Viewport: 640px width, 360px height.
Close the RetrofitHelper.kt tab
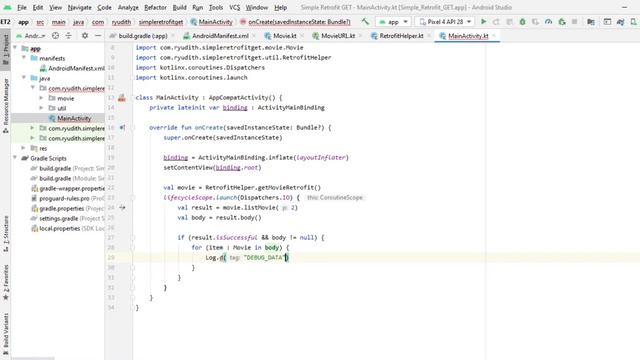click(429, 36)
